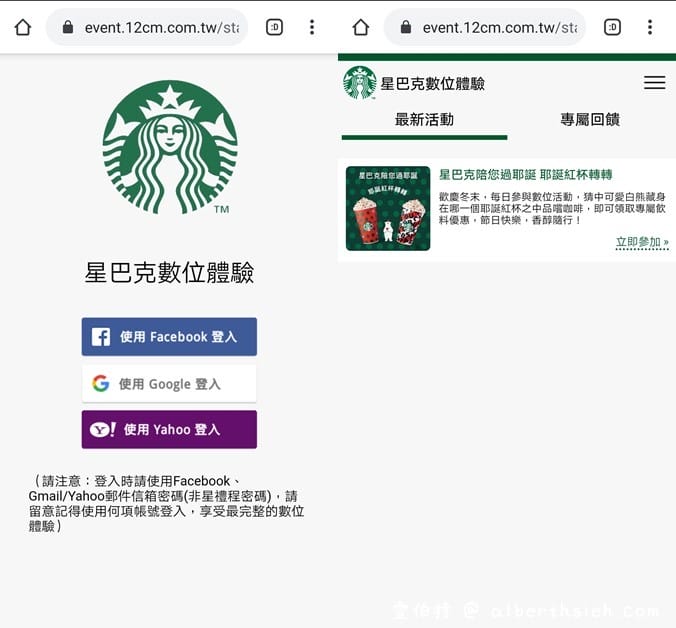Viewport: 676px width, 628px height.
Task: Log in with the Facebook button
Action: (x=169, y=337)
